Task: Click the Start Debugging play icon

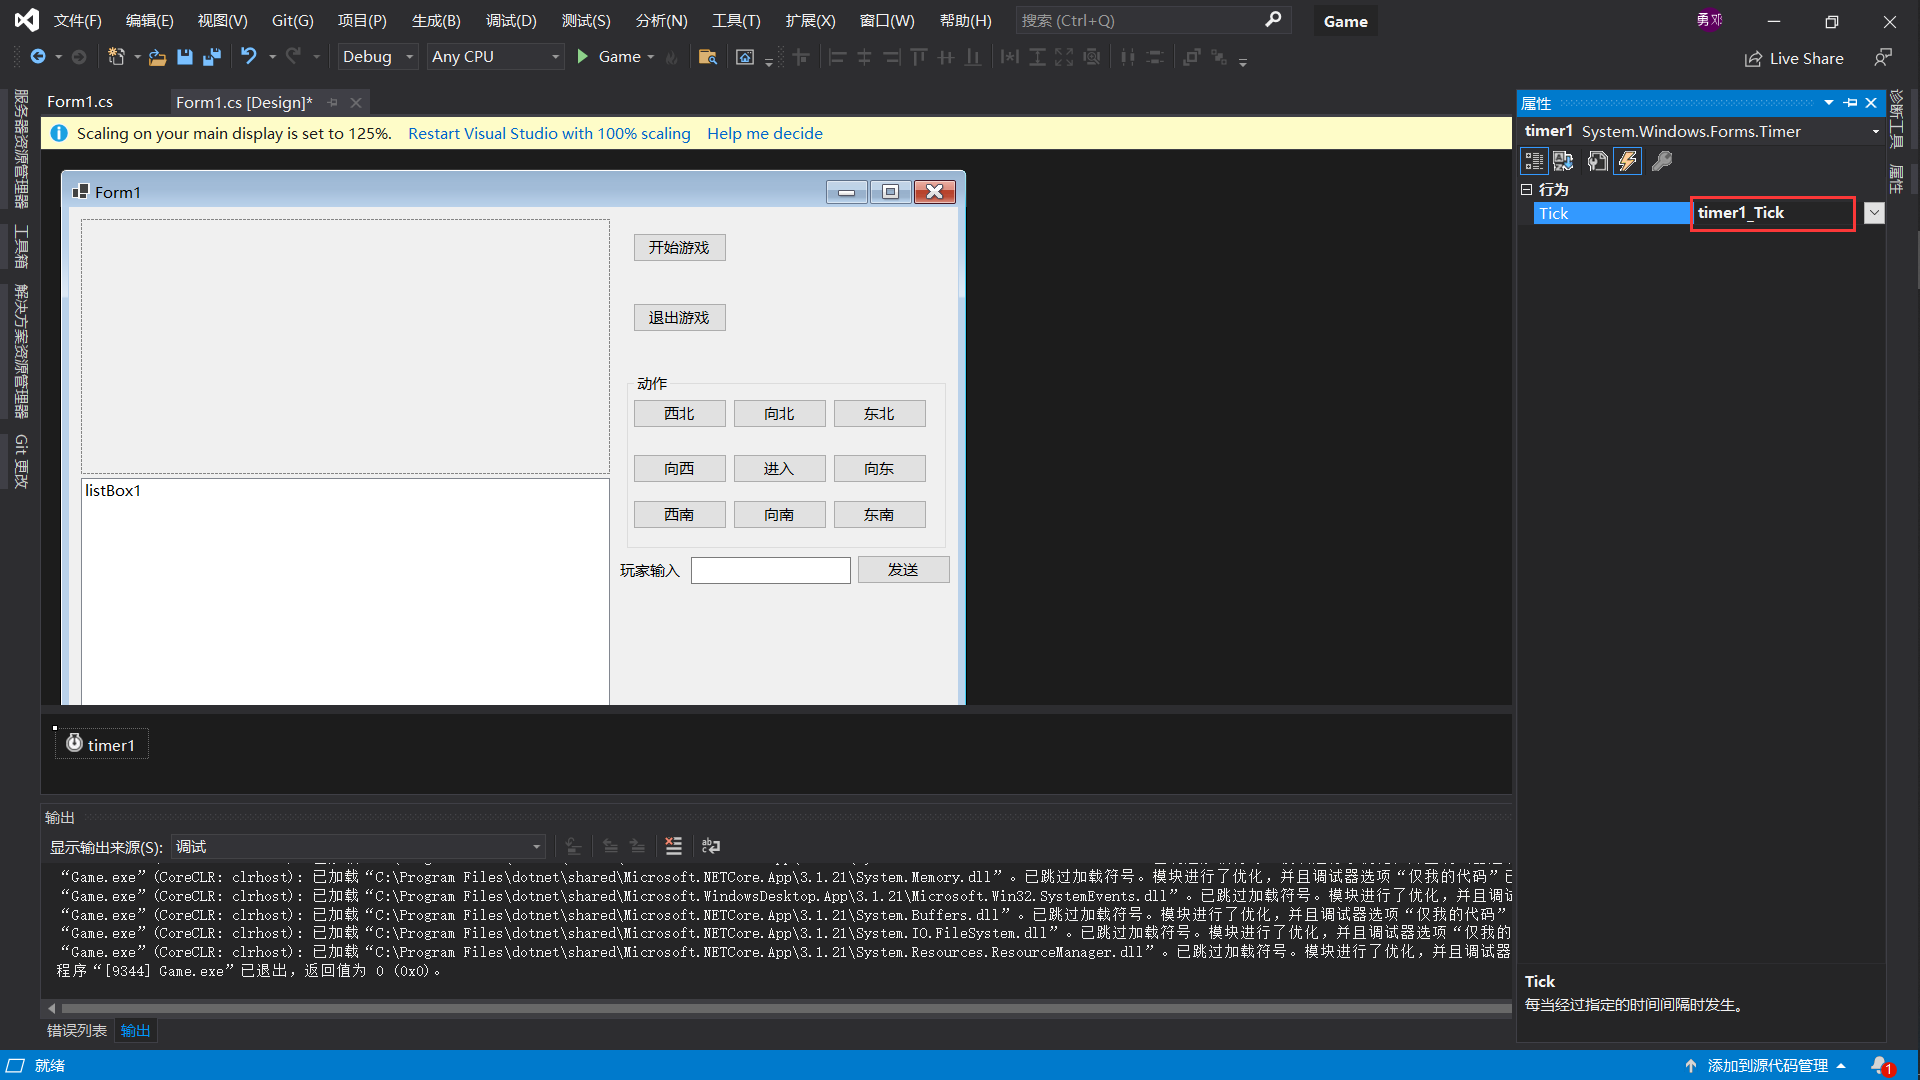Action: tap(584, 57)
